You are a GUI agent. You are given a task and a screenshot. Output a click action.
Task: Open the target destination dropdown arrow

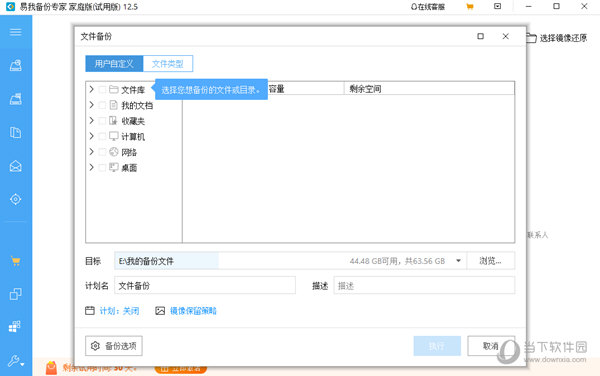point(458,261)
